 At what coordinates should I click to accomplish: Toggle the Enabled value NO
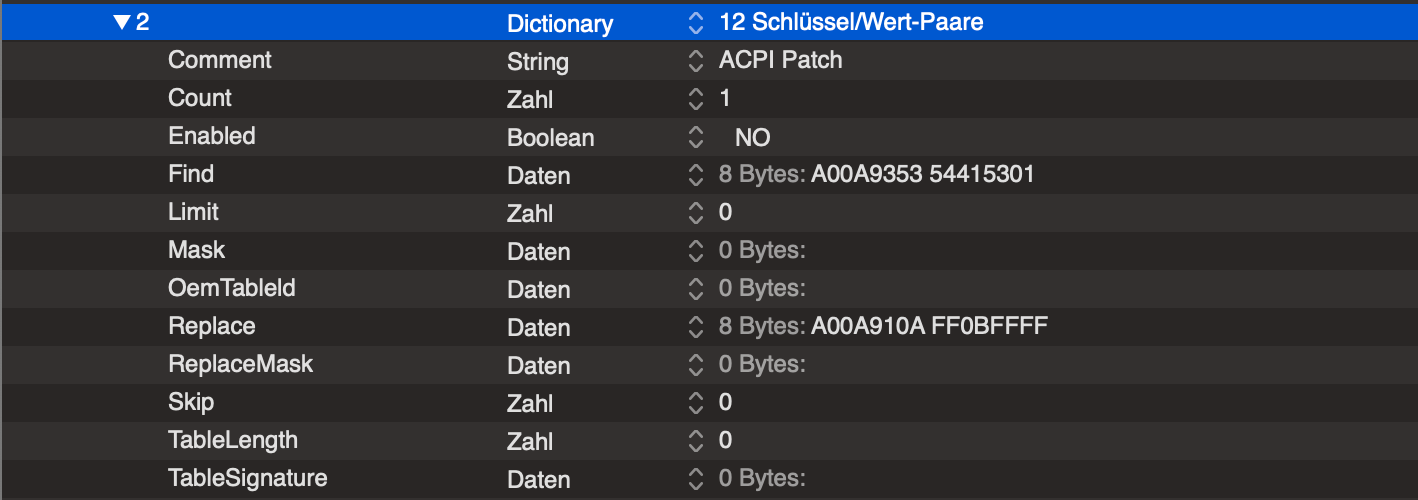752,138
